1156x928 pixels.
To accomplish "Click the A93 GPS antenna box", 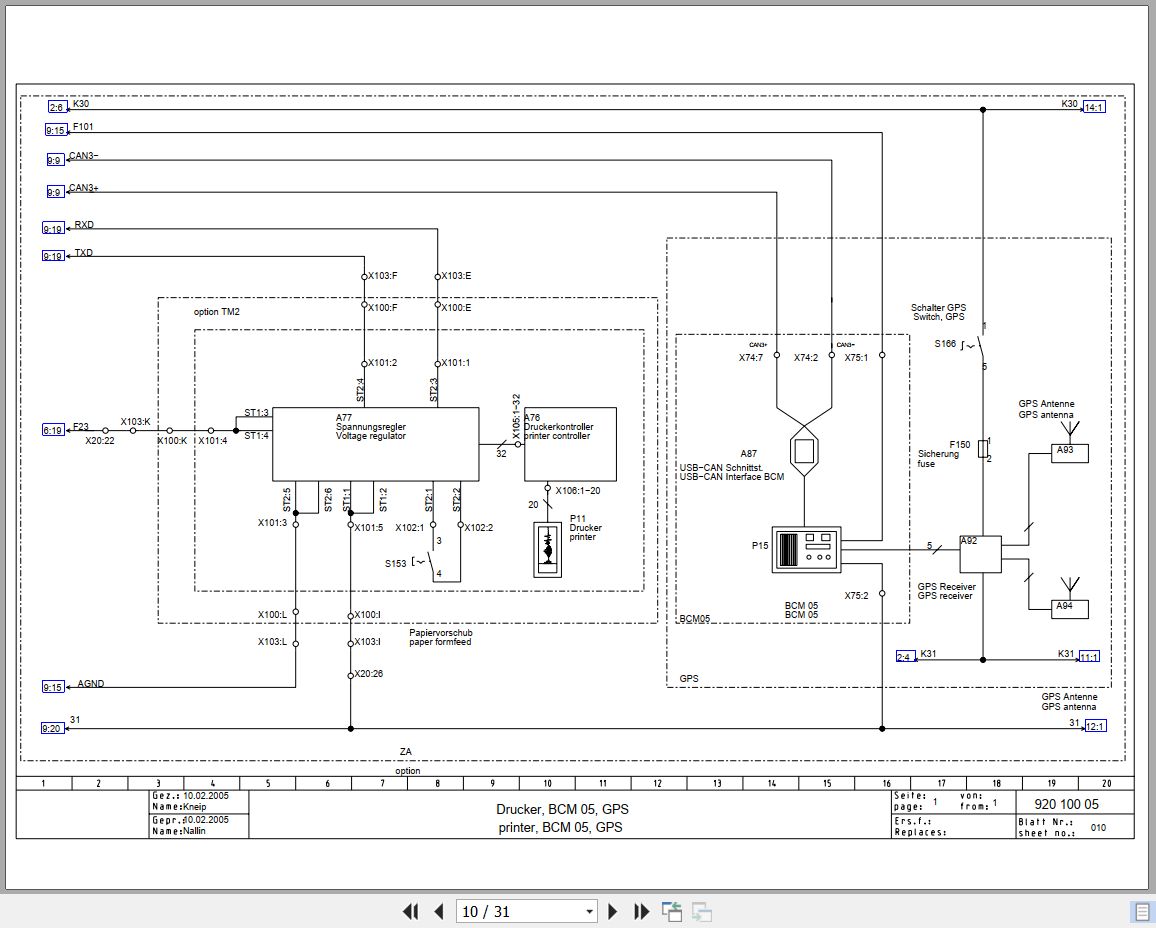I will 1070,453.
